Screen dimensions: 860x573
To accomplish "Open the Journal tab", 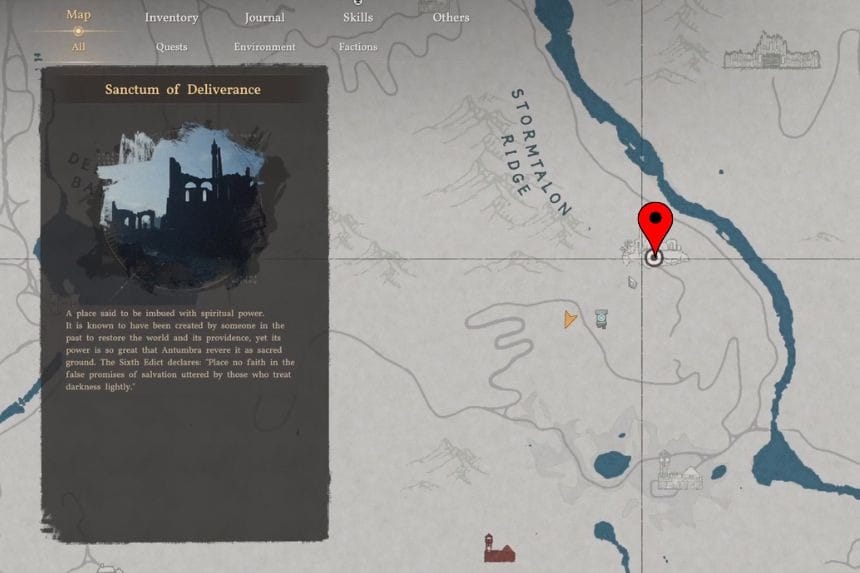I will coord(264,18).
